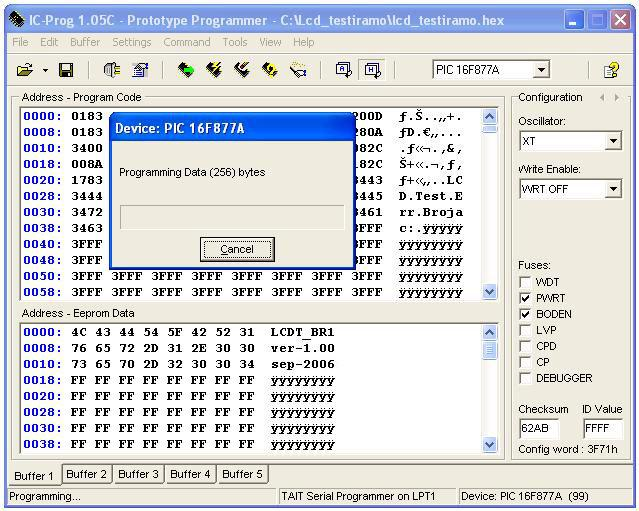Screen dimensions: 639x511
Task: Open hardware settings chip icon
Action: (x=112, y=70)
